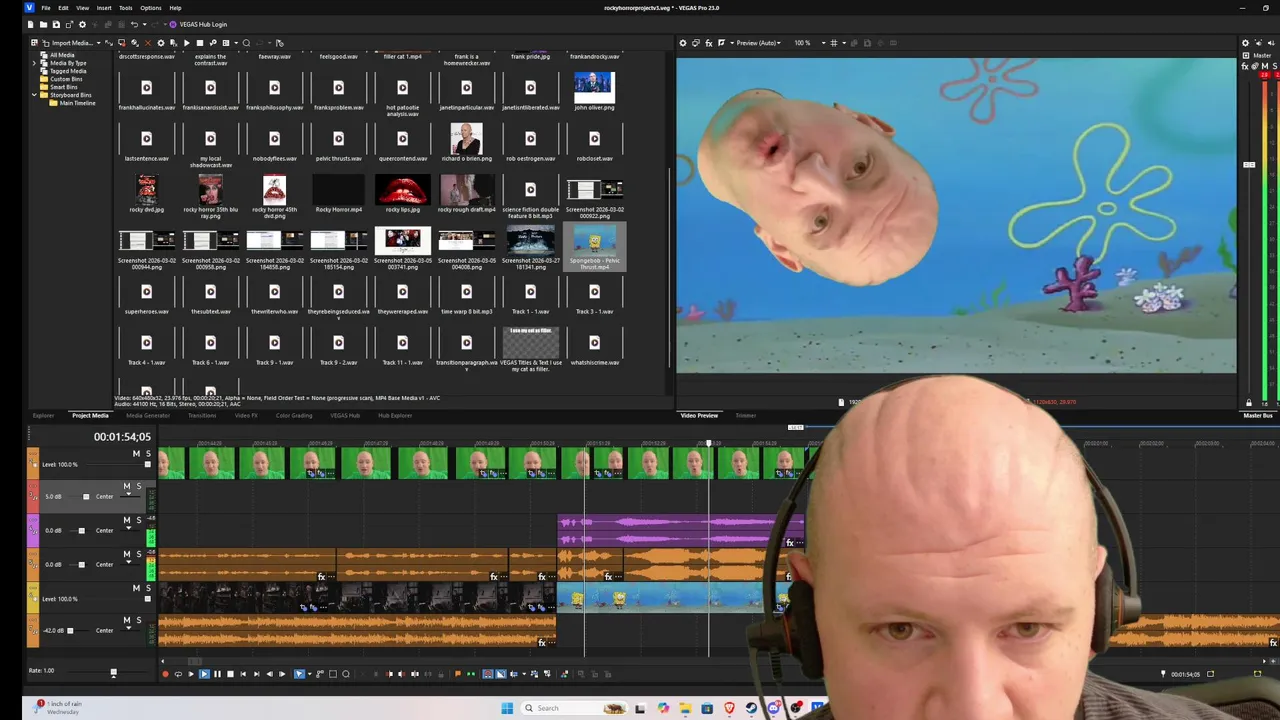Click the Insert Marker orange icon

point(457,674)
